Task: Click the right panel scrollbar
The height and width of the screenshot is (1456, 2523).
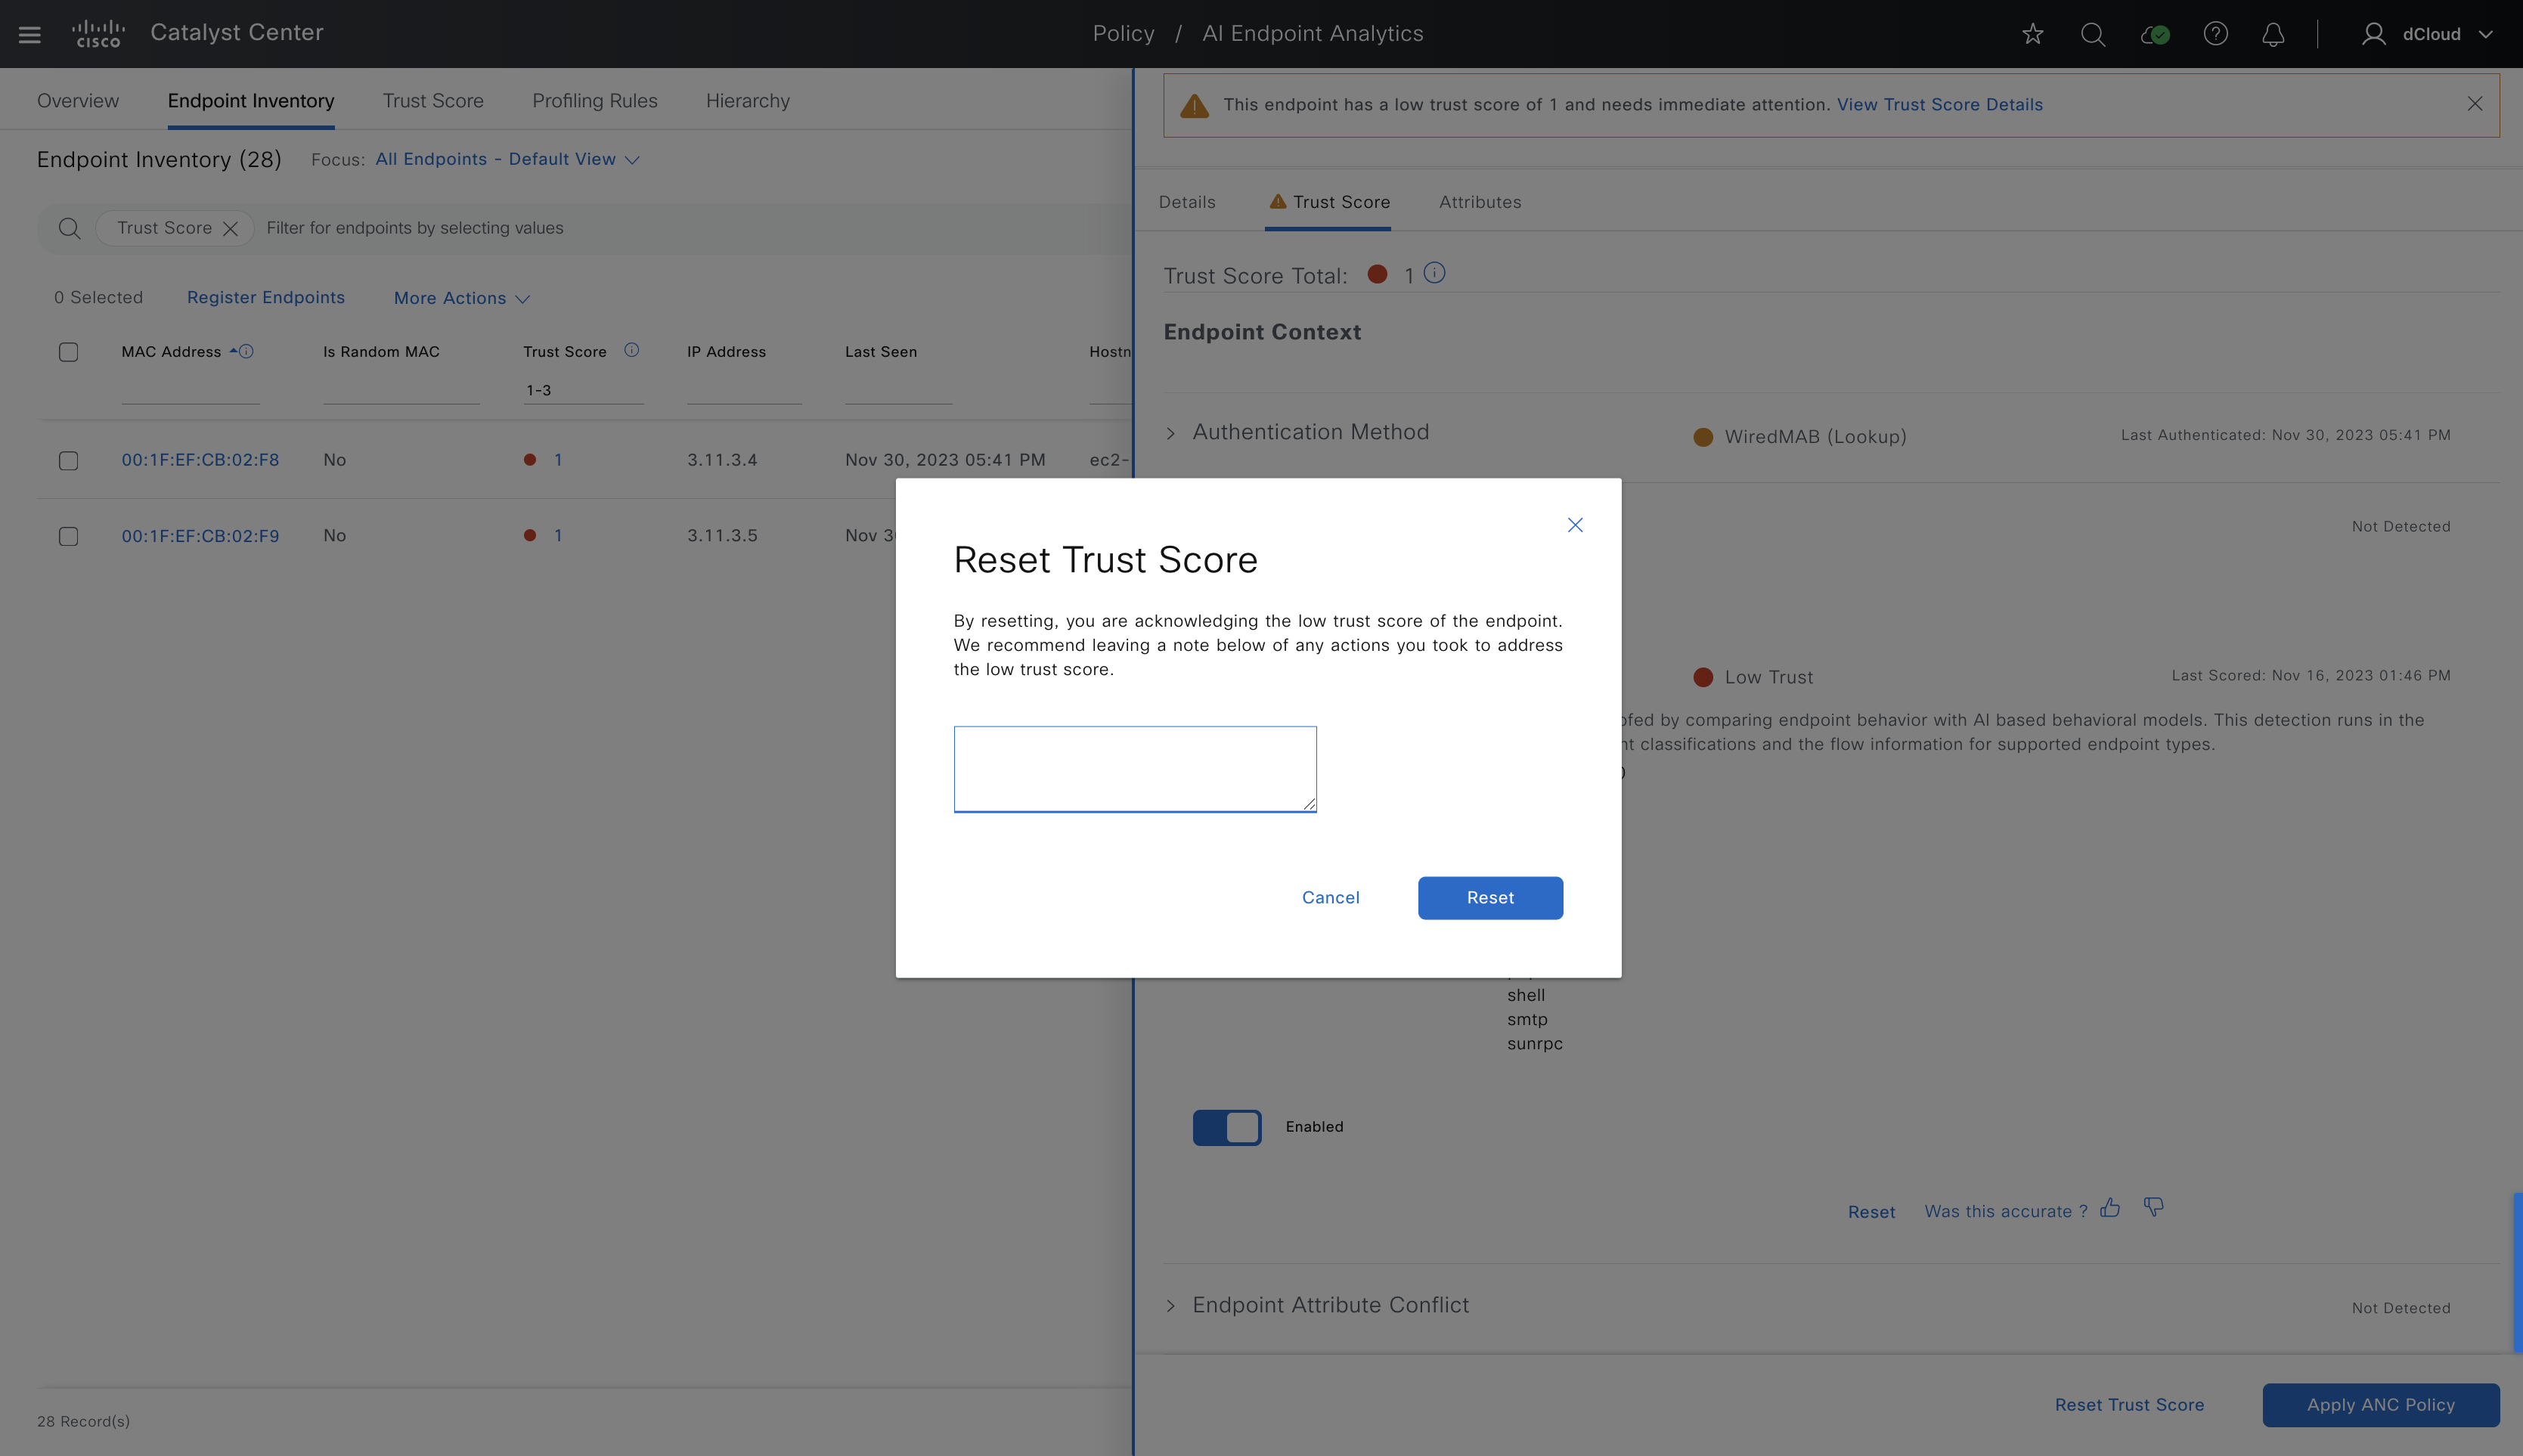Action: click(x=2517, y=1273)
